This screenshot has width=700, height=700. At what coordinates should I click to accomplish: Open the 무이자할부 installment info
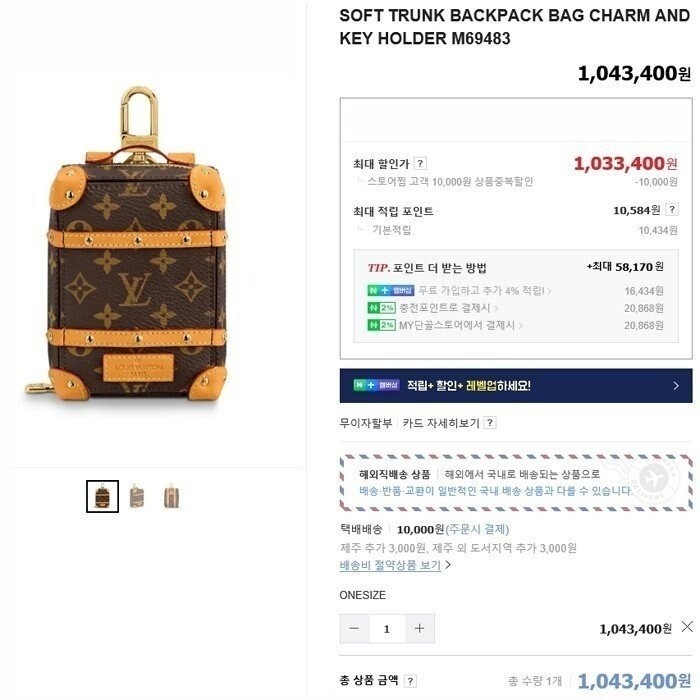coord(366,423)
